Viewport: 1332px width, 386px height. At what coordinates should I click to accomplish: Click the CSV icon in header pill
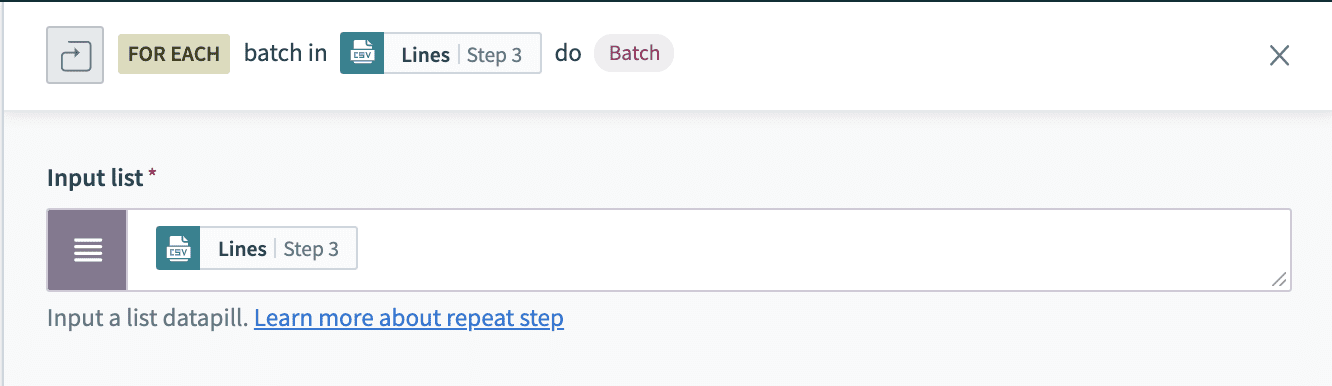362,54
